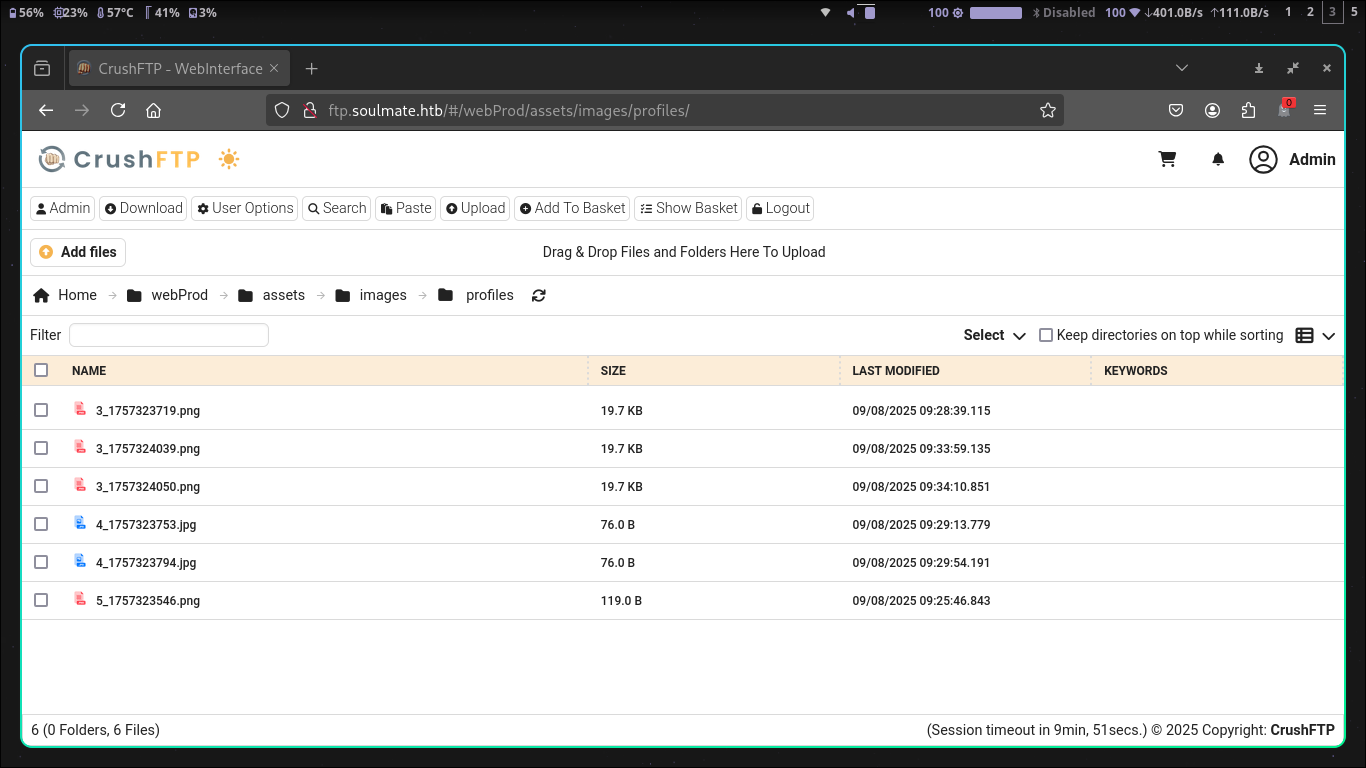
Task: Check the box for 3_1757323719.png
Action: (41, 410)
